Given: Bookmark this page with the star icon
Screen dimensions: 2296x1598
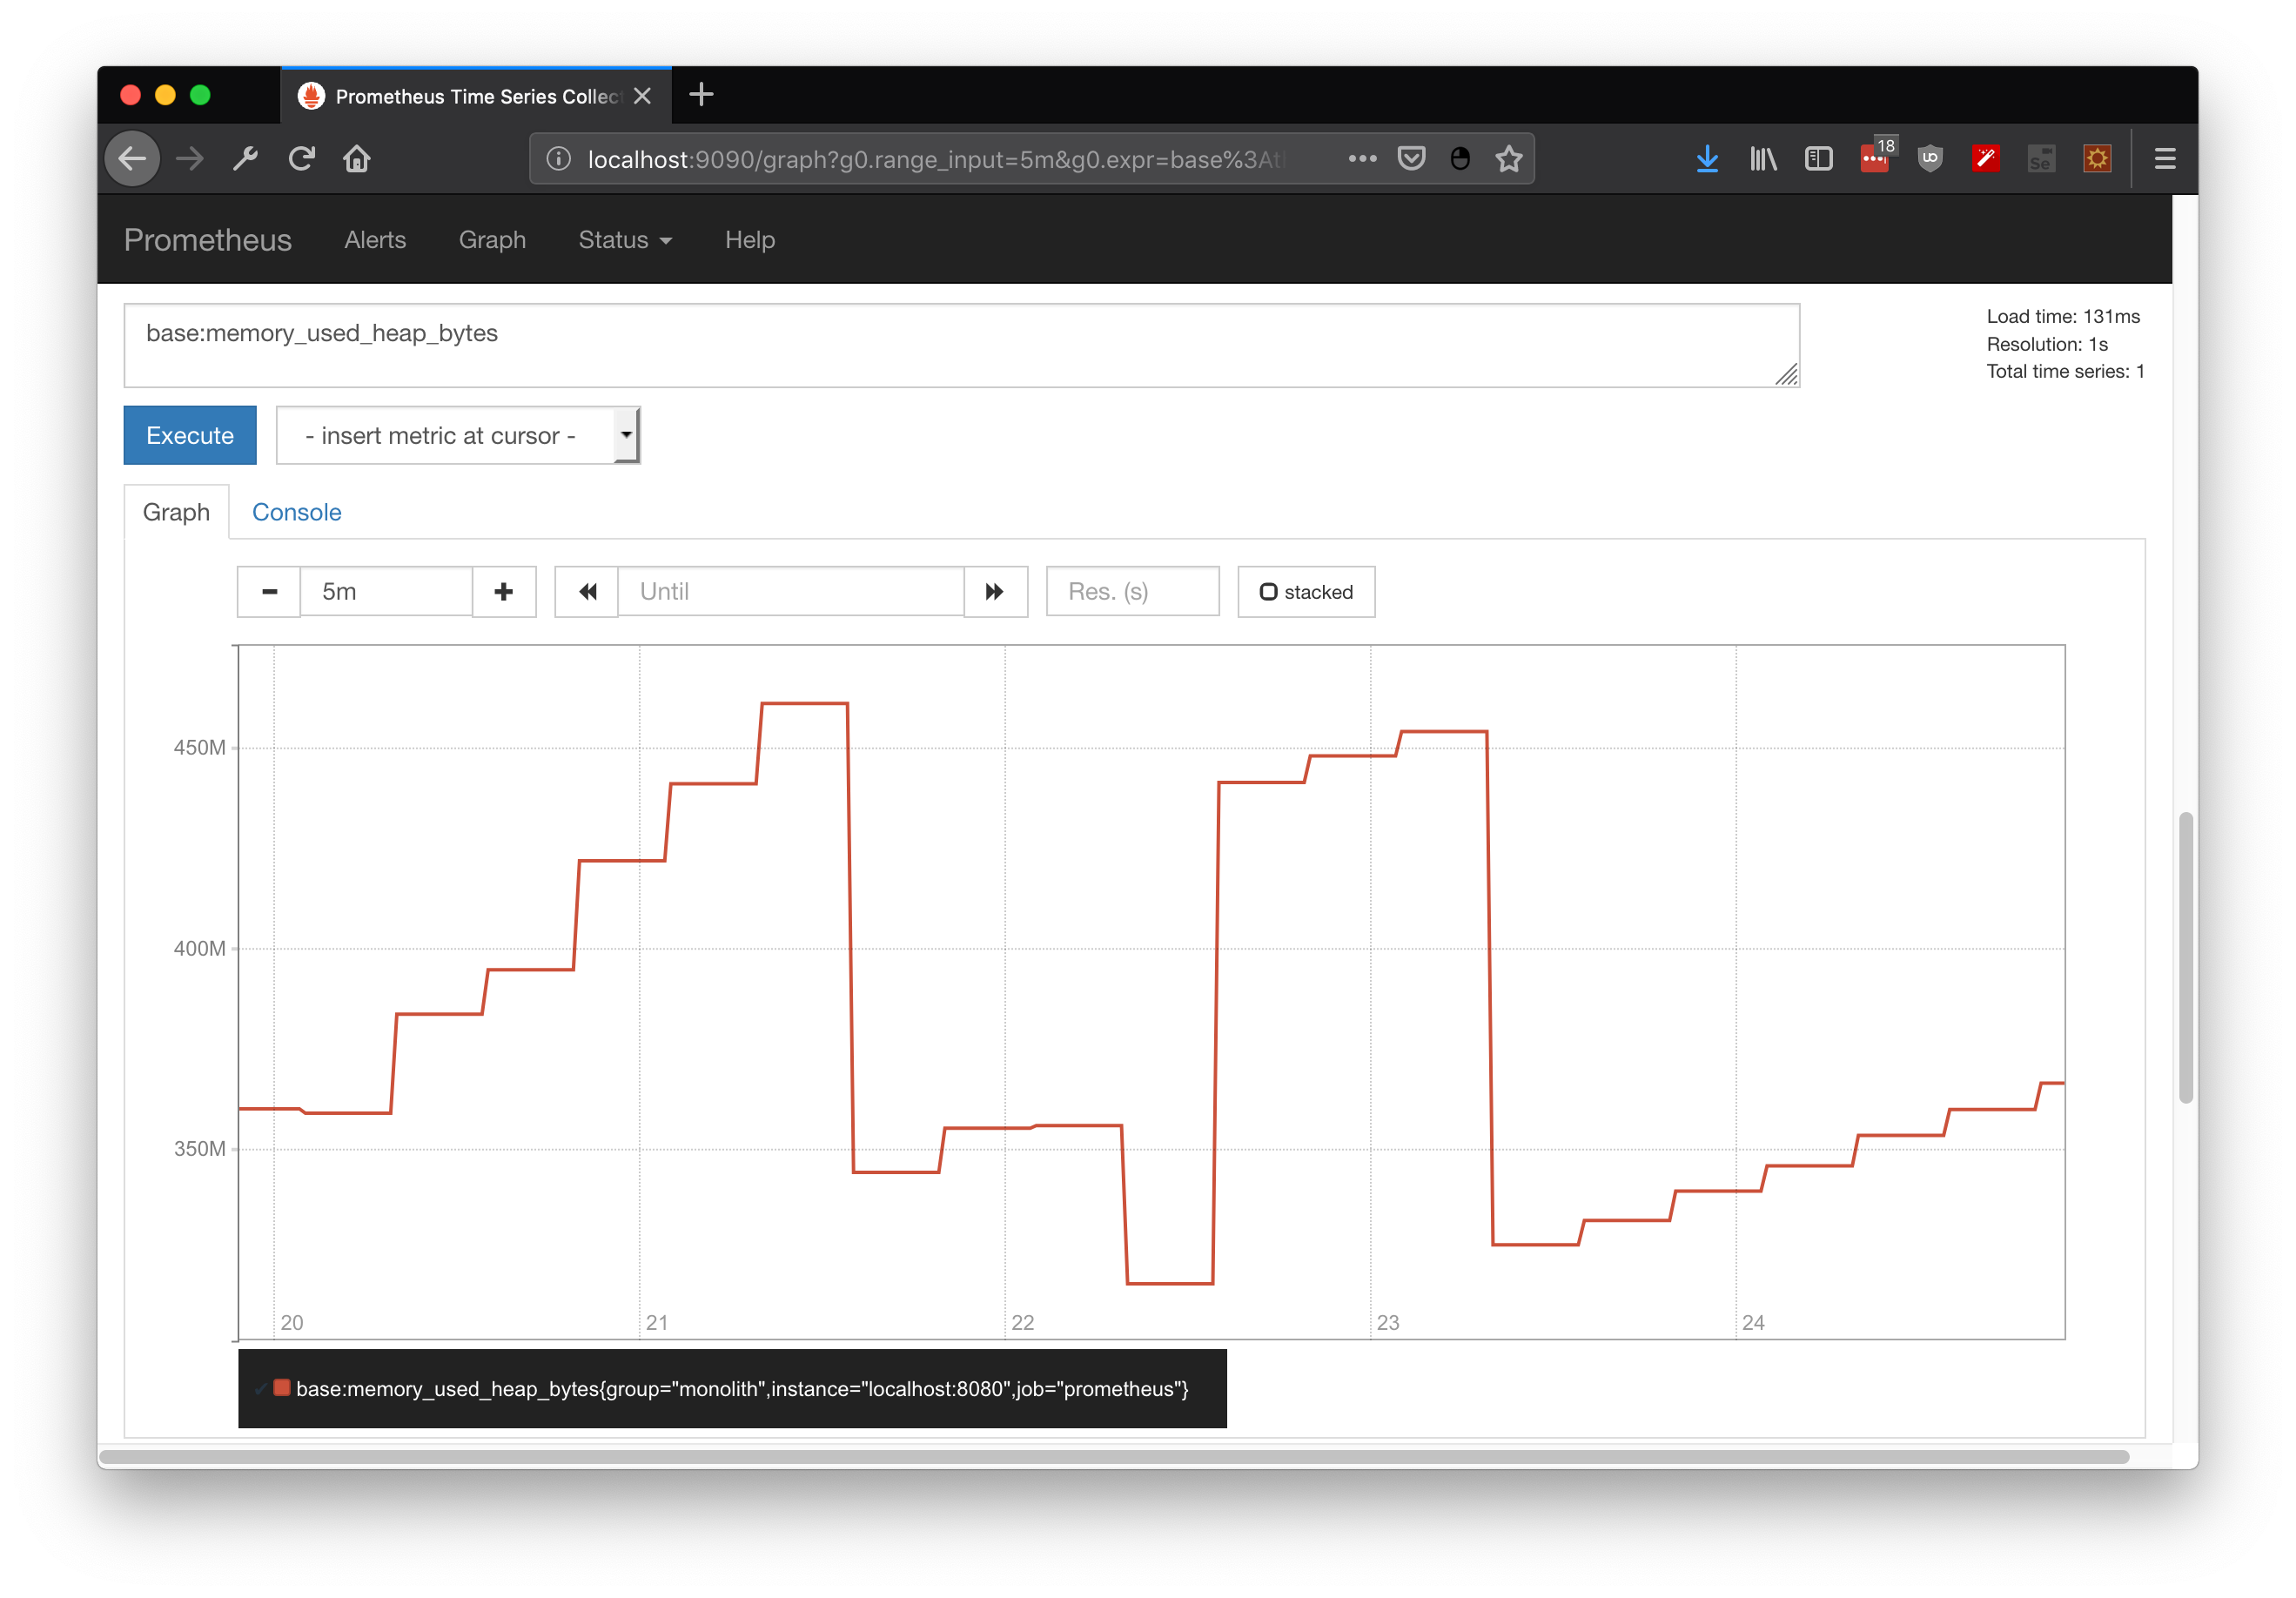Looking at the screenshot, I should click(x=1508, y=158).
